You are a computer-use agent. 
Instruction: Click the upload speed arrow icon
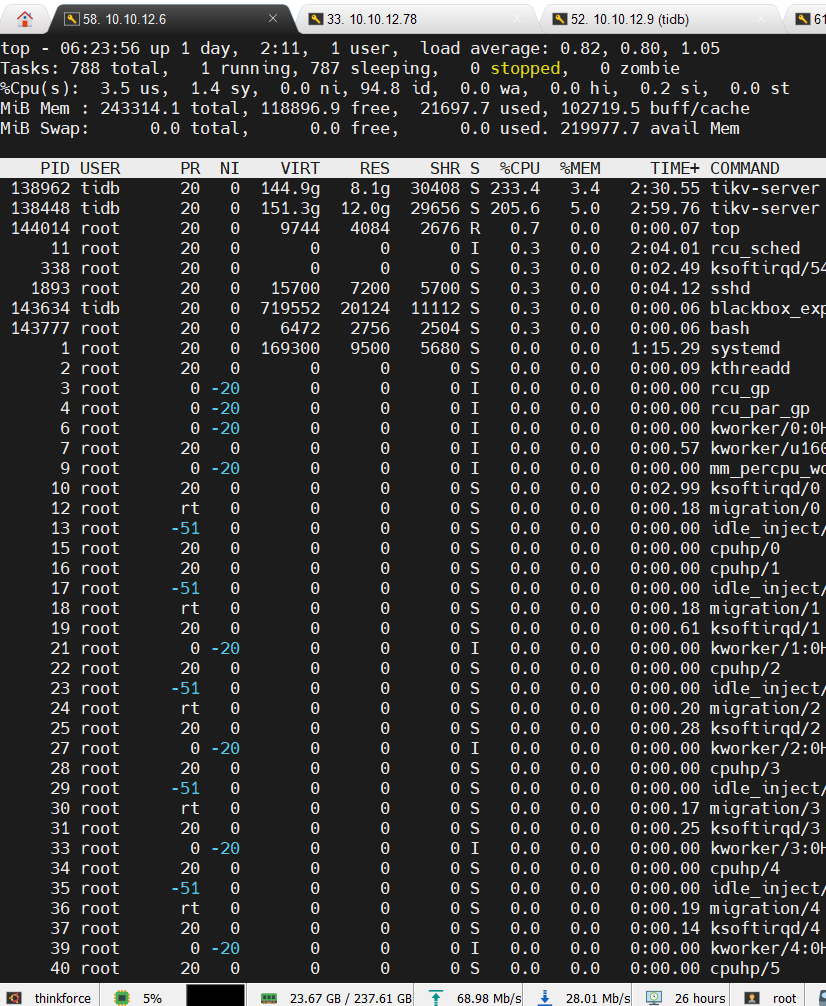pos(436,998)
